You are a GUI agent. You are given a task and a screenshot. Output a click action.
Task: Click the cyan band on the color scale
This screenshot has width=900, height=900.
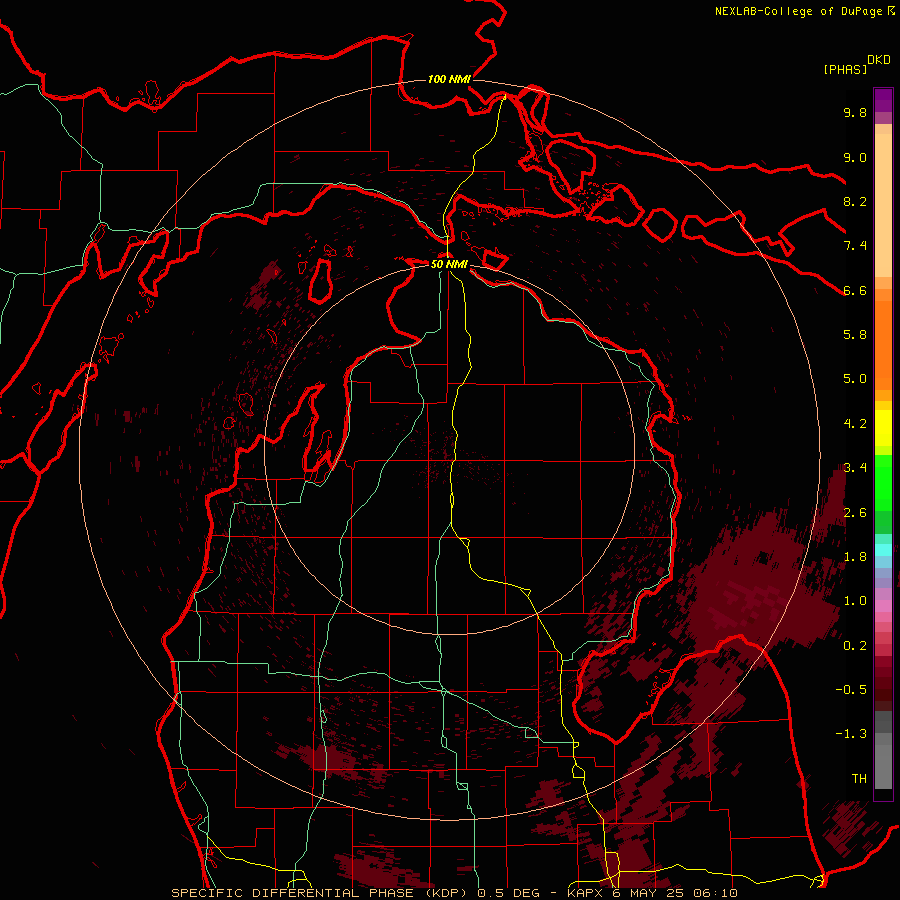[883, 550]
